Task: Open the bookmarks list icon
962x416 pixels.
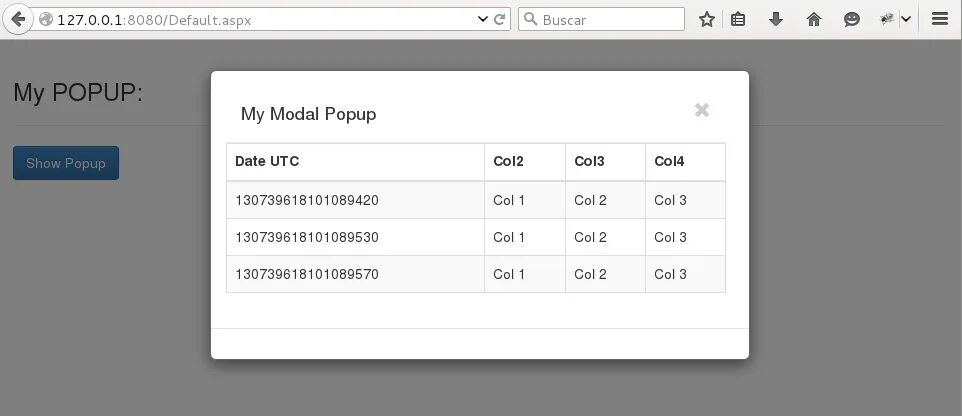Action: click(x=738, y=19)
